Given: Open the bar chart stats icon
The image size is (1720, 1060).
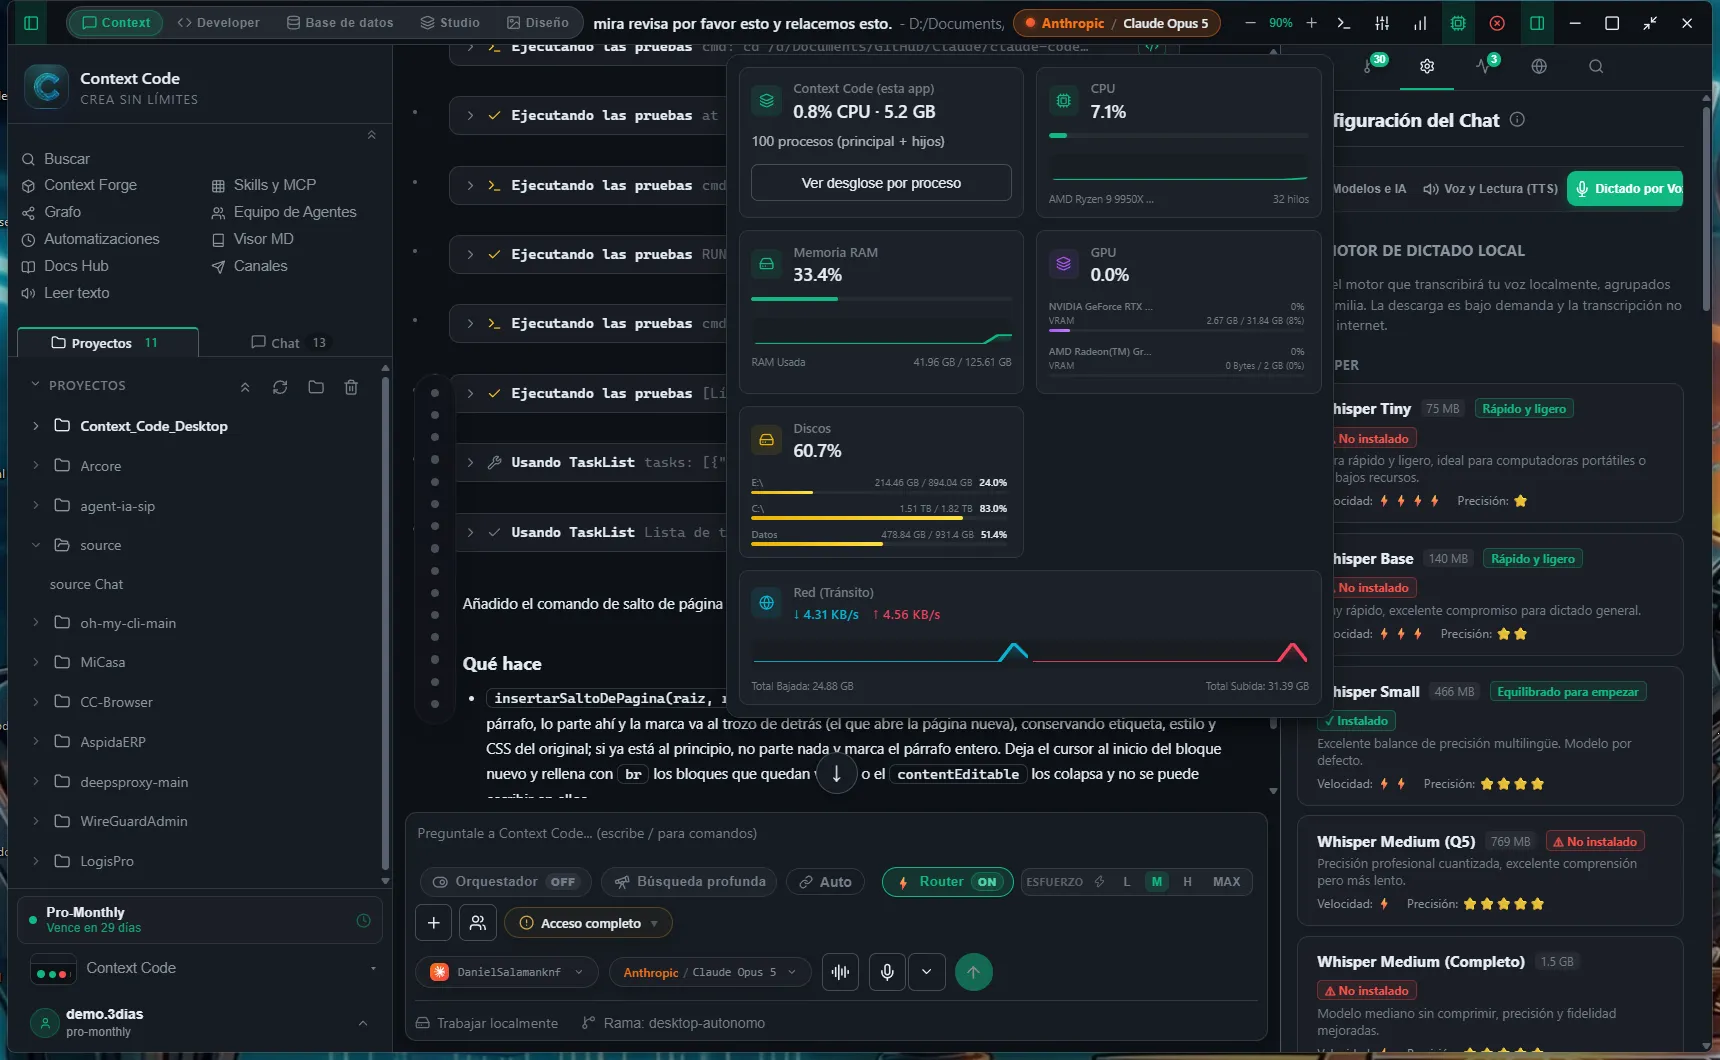Looking at the screenshot, I should point(1420,22).
